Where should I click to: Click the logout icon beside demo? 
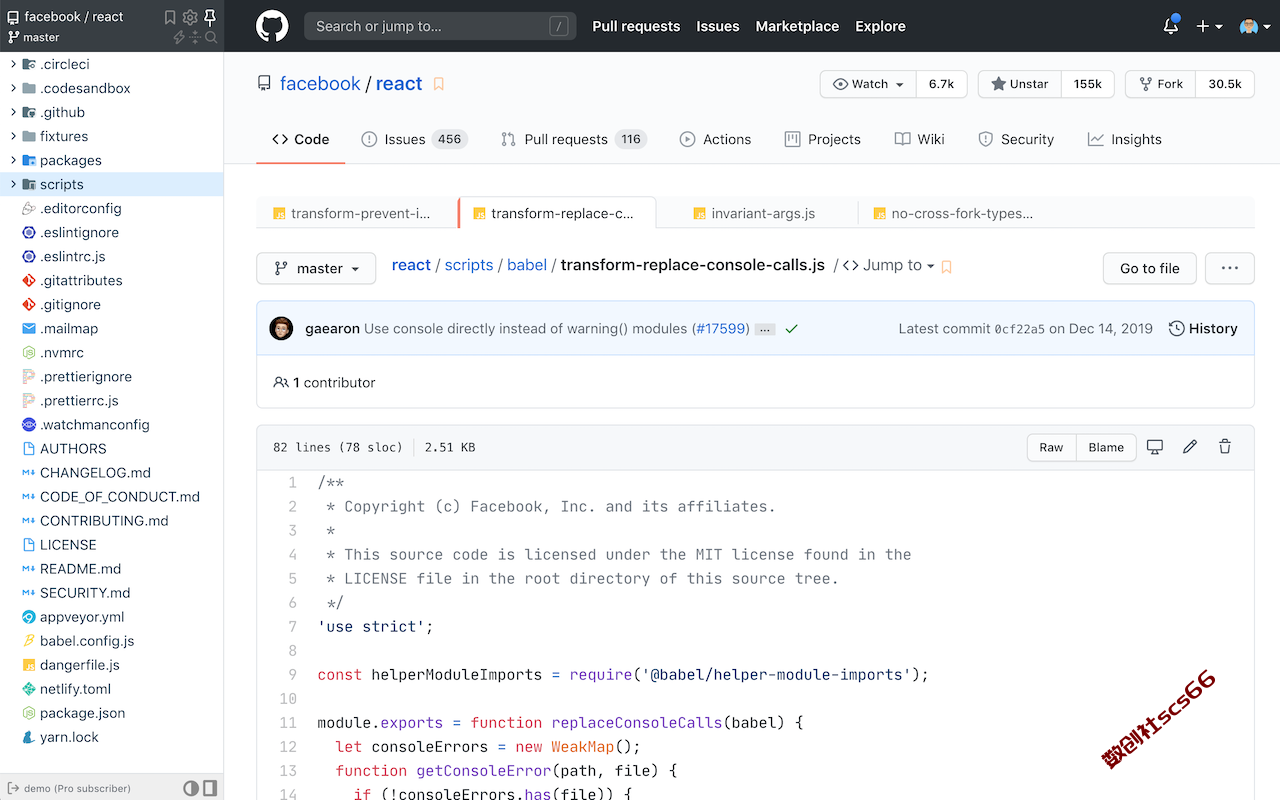13,788
